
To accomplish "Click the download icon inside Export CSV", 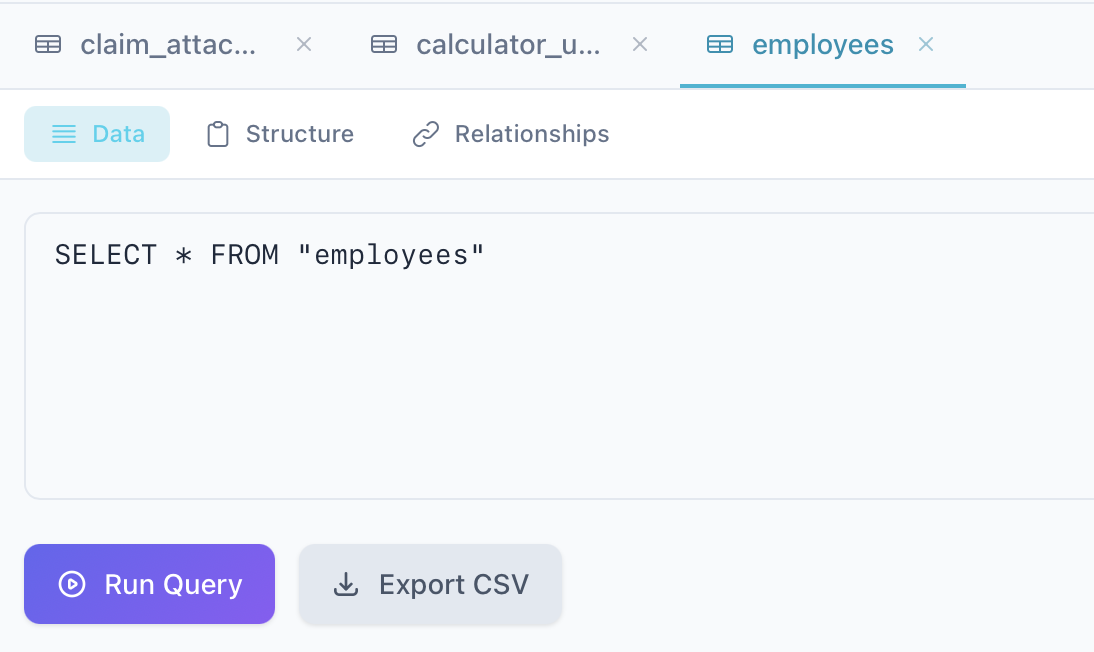I will pyautogui.click(x=346, y=584).
